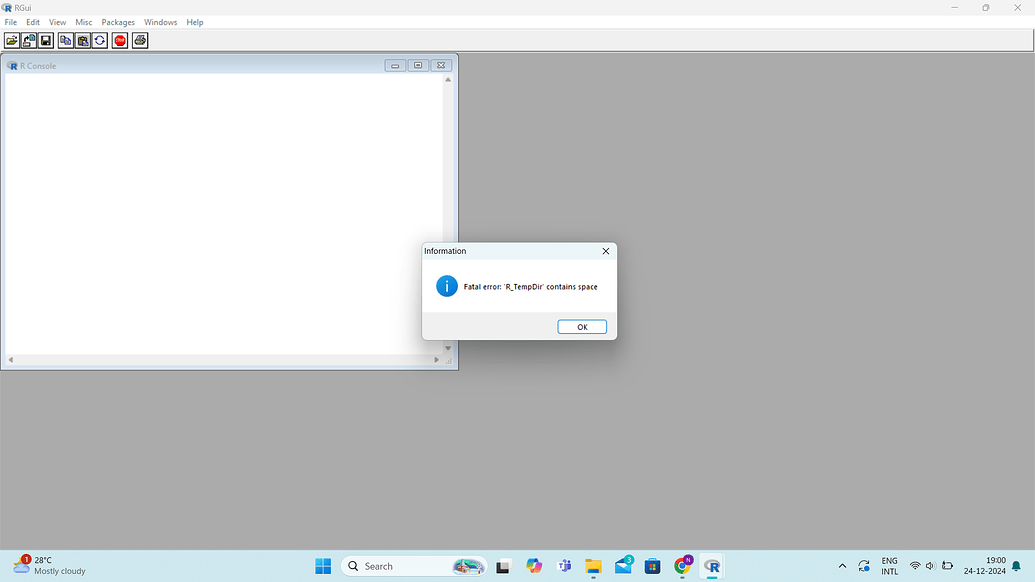Click the taskbar Search box
Viewport: 1035px width, 582px height.
pos(414,566)
